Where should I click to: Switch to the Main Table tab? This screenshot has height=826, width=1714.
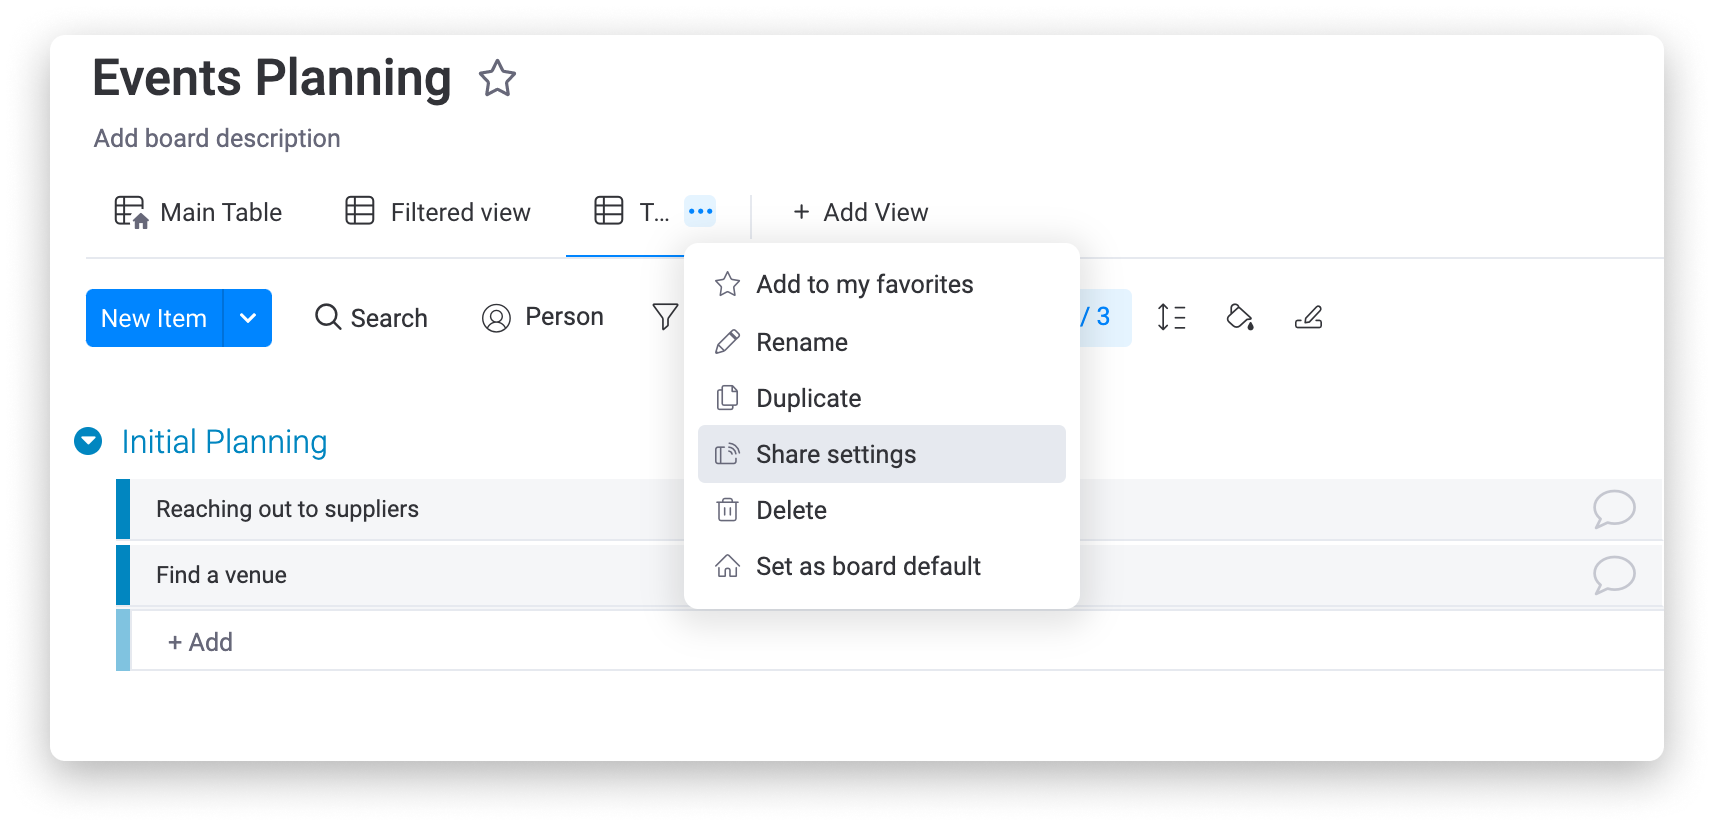coord(198,212)
